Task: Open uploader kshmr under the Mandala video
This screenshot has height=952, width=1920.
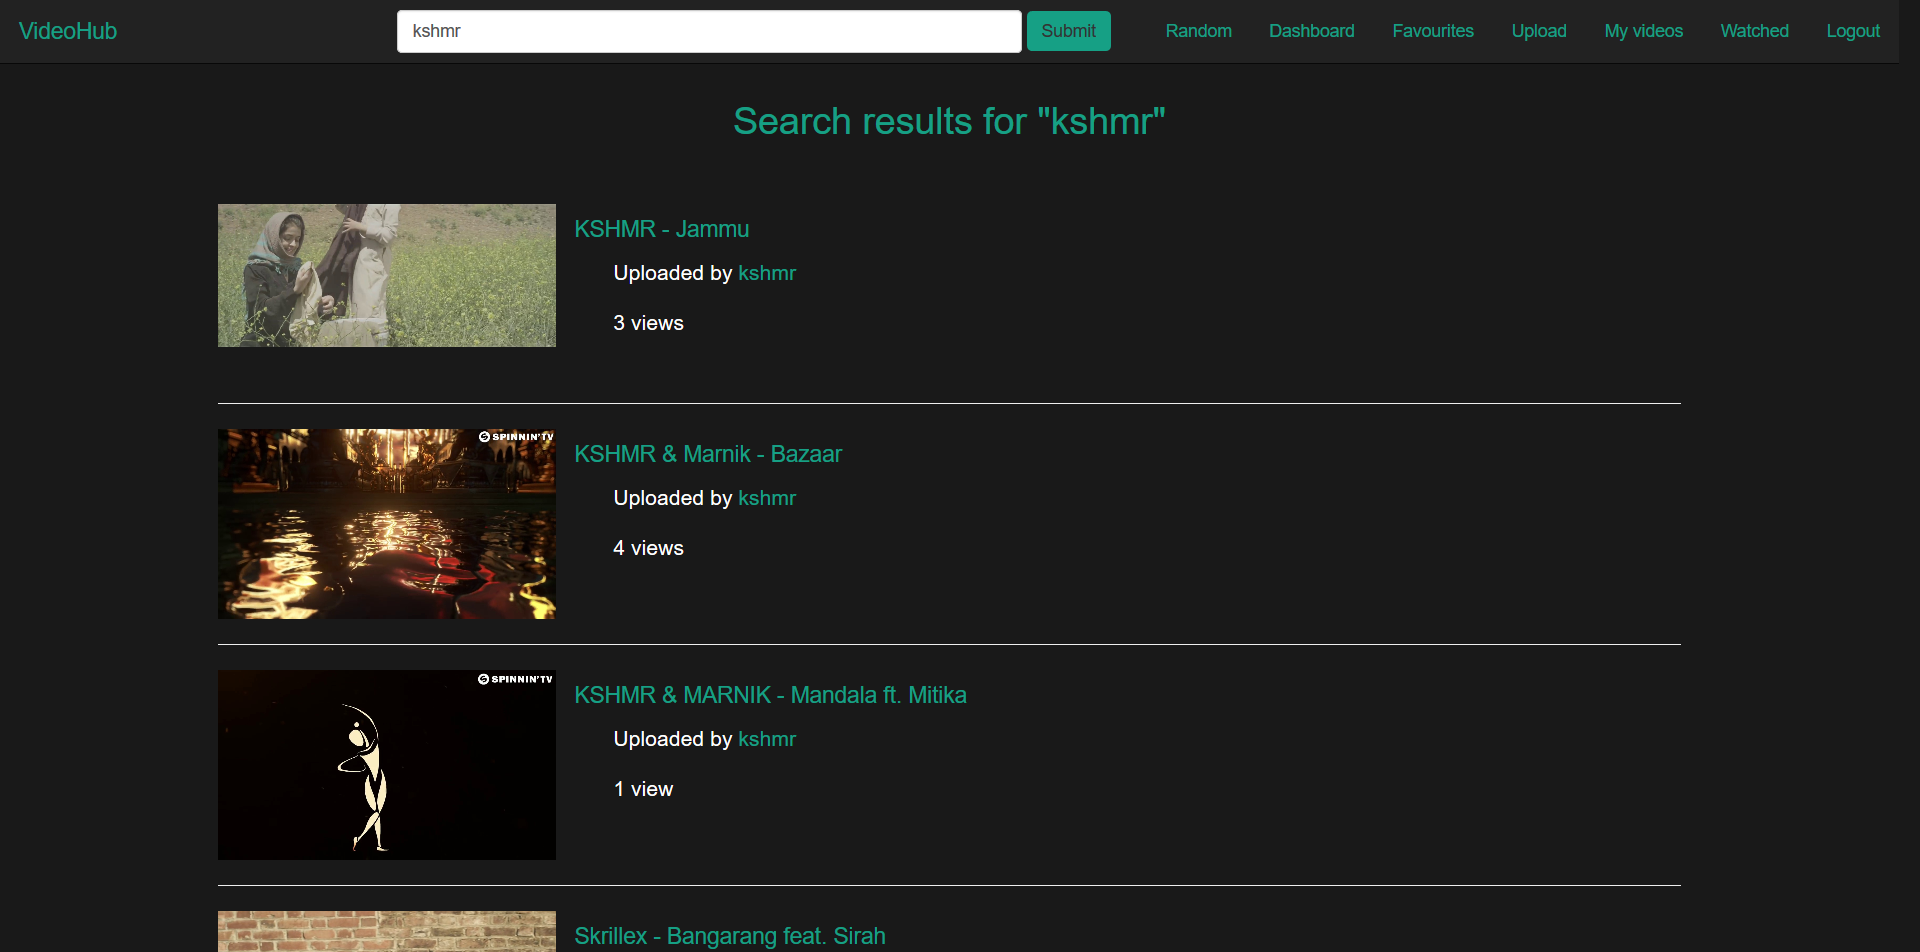Action: tap(767, 739)
